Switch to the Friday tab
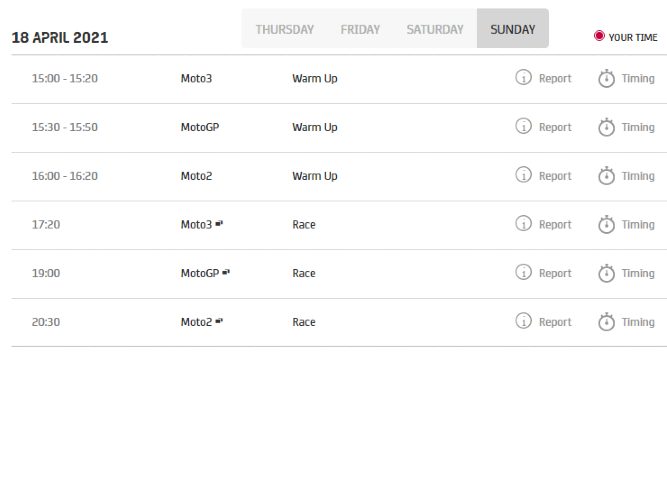The height and width of the screenshot is (486, 667). 360,30
